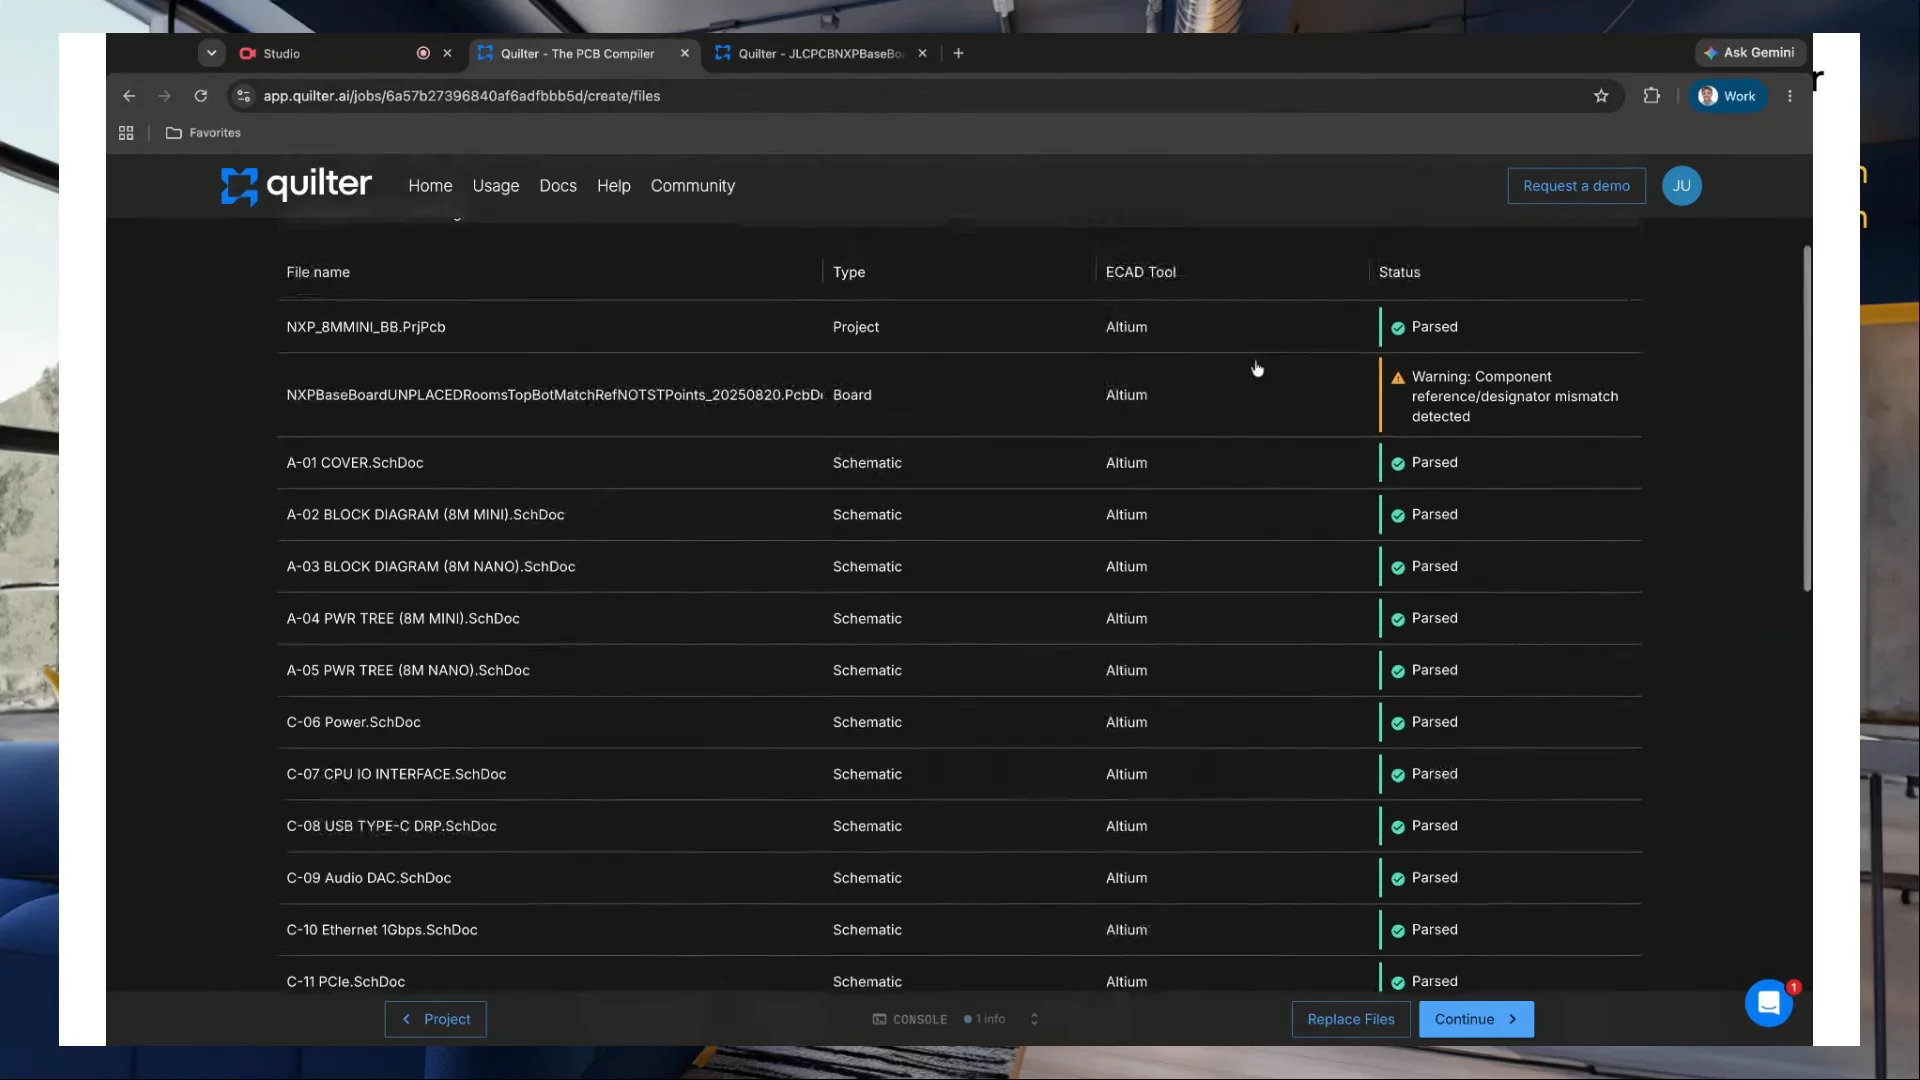Screen dimensions: 1920x1080
Task: Click the recording indicator on Studio tab
Action: 423,53
